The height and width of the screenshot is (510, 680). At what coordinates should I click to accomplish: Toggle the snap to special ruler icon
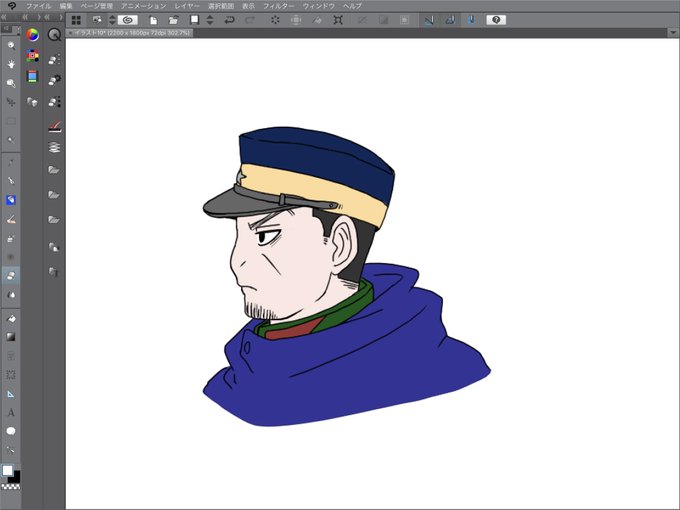[450, 20]
